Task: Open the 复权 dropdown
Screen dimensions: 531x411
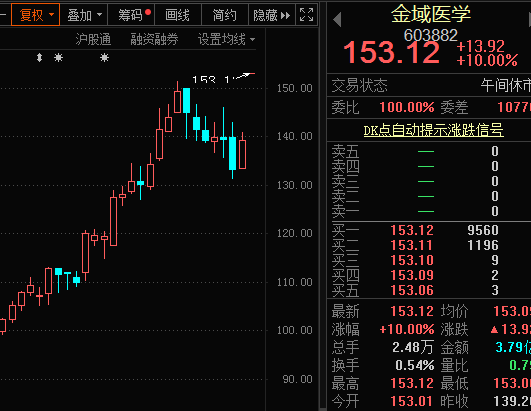Action: click(36, 15)
